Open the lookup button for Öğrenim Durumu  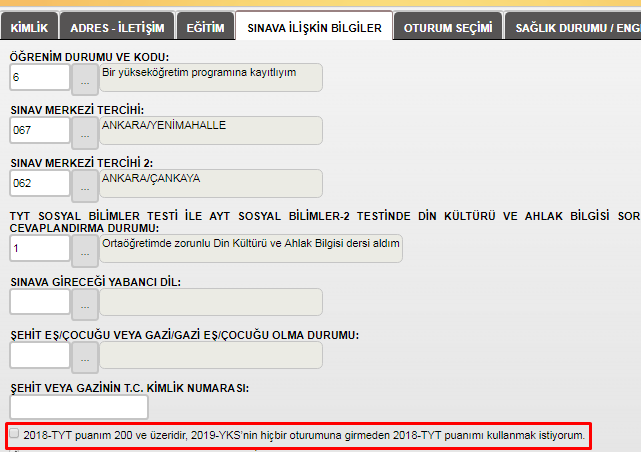click(84, 78)
